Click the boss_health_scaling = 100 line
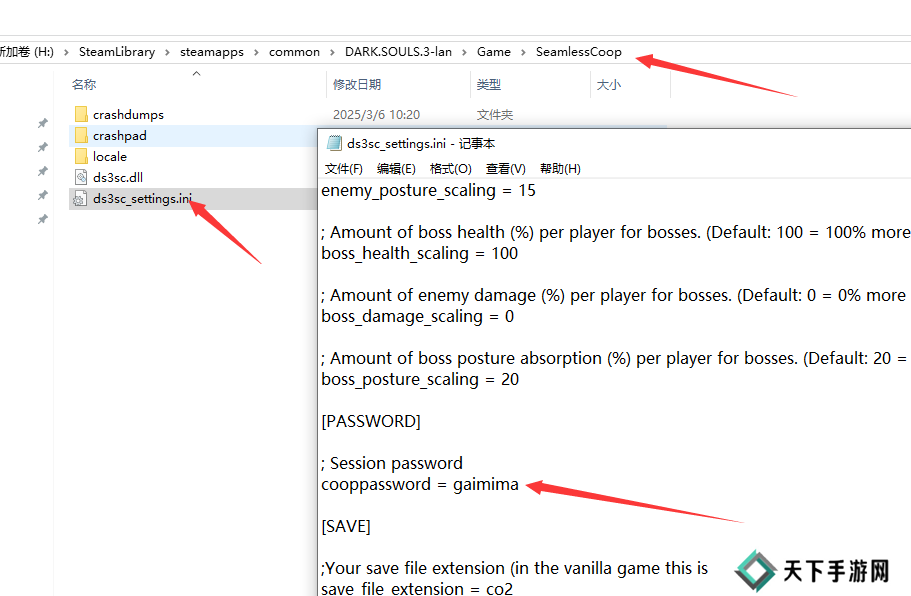This screenshot has height=596, width=911. pos(420,254)
